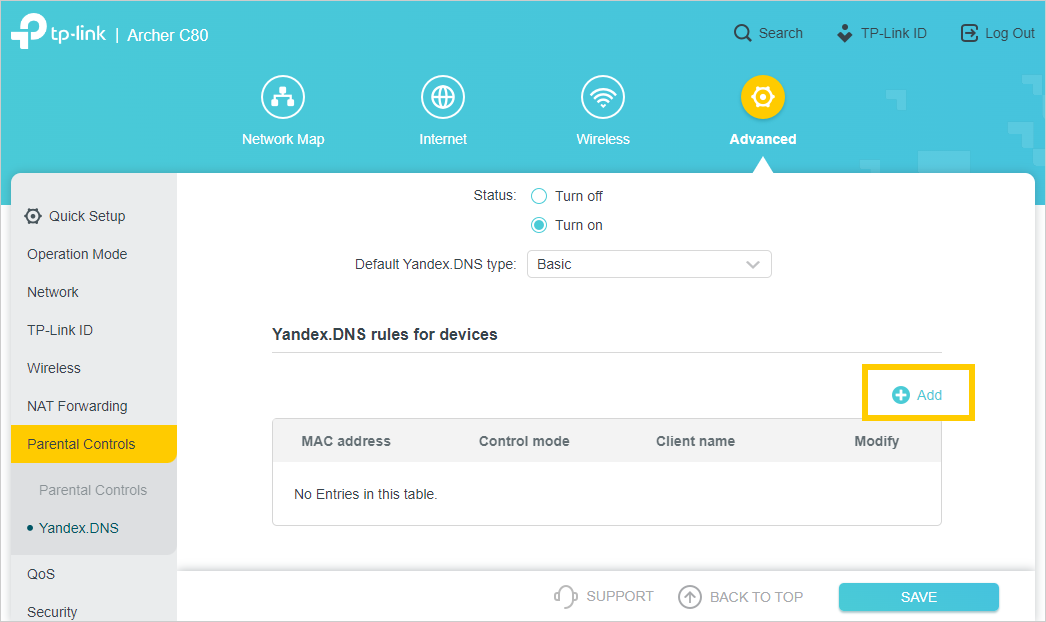The image size is (1046, 622).
Task: Expand the Parental Controls sidebar section
Action: [x=82, y=444]
